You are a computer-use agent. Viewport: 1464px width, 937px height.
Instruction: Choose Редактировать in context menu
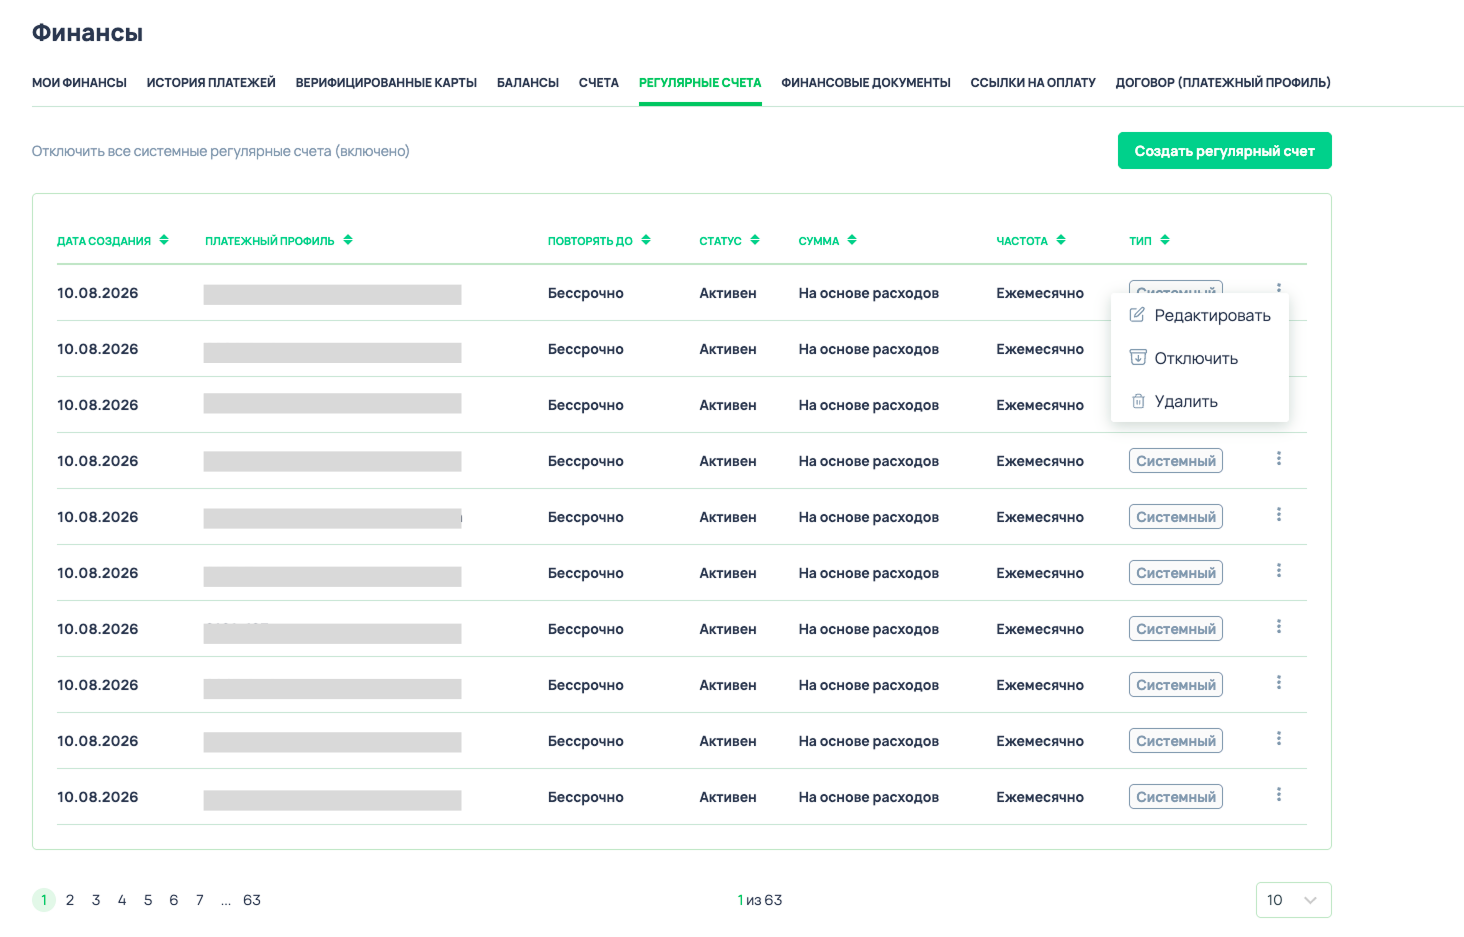1200,315
